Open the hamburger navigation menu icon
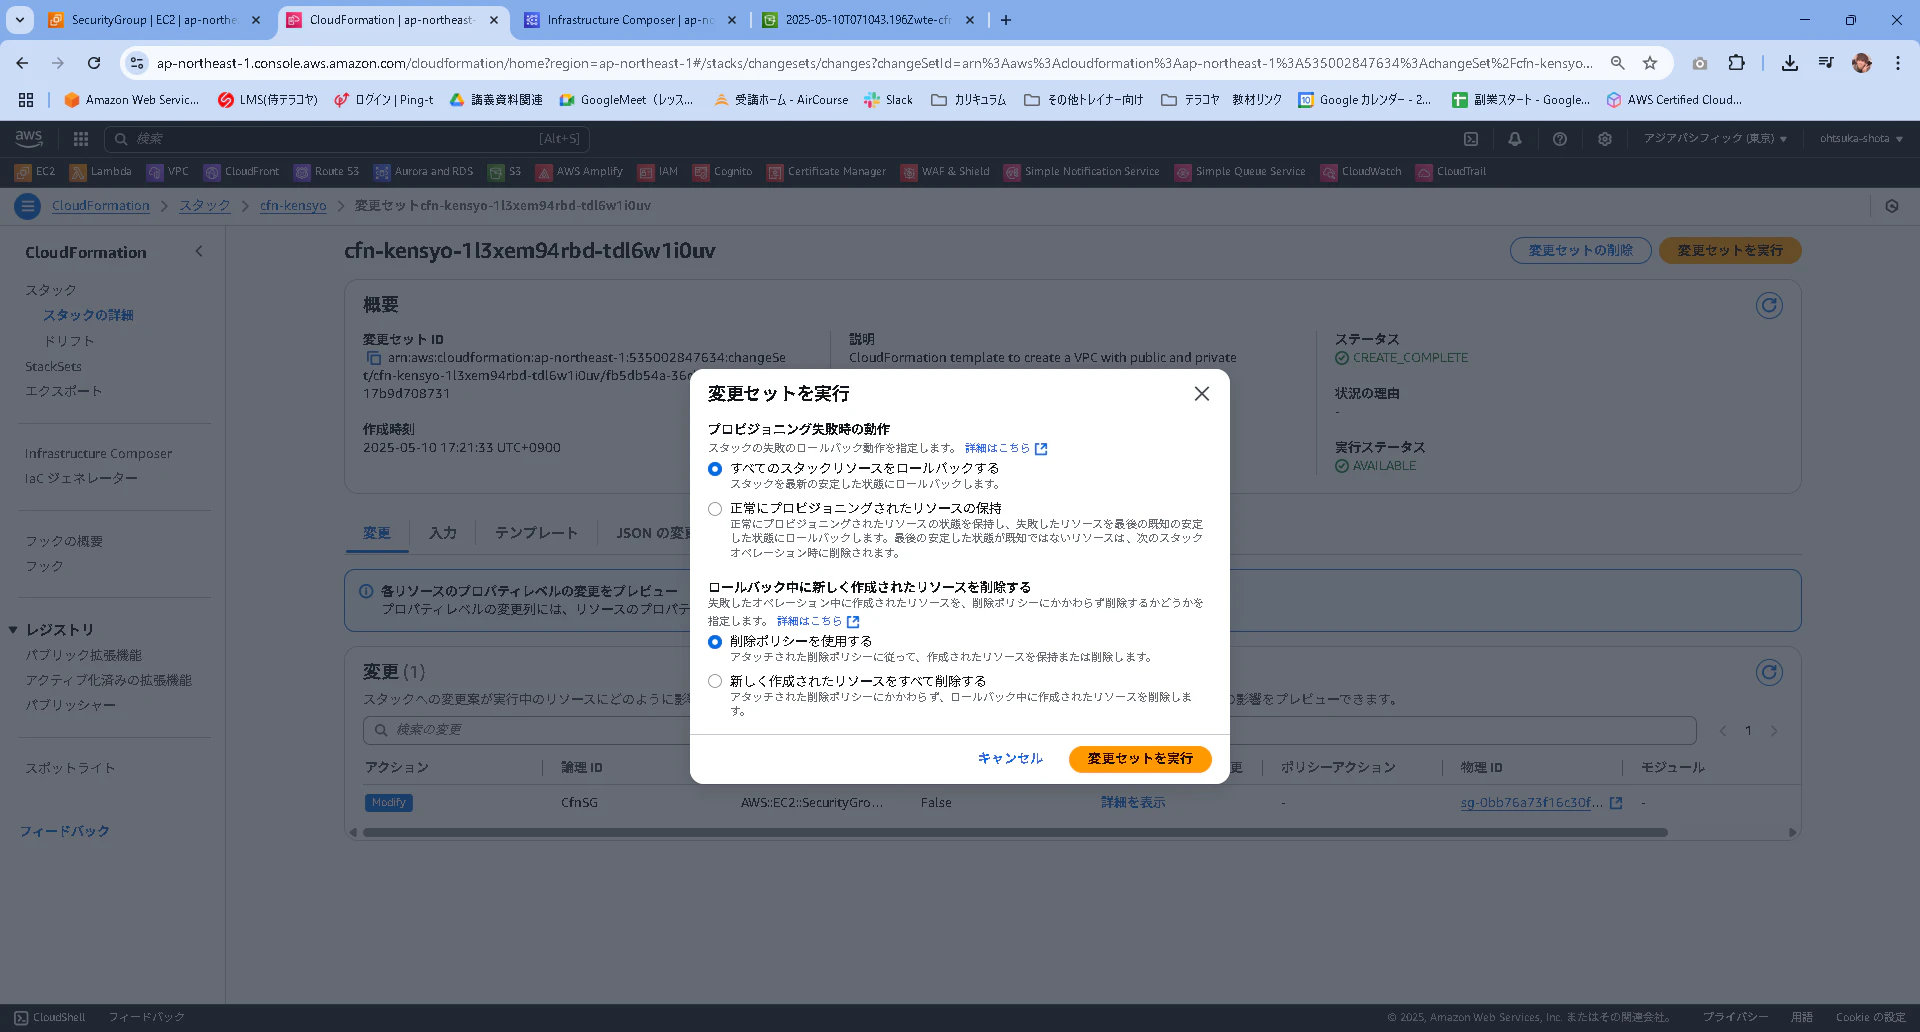 point(27,206)
